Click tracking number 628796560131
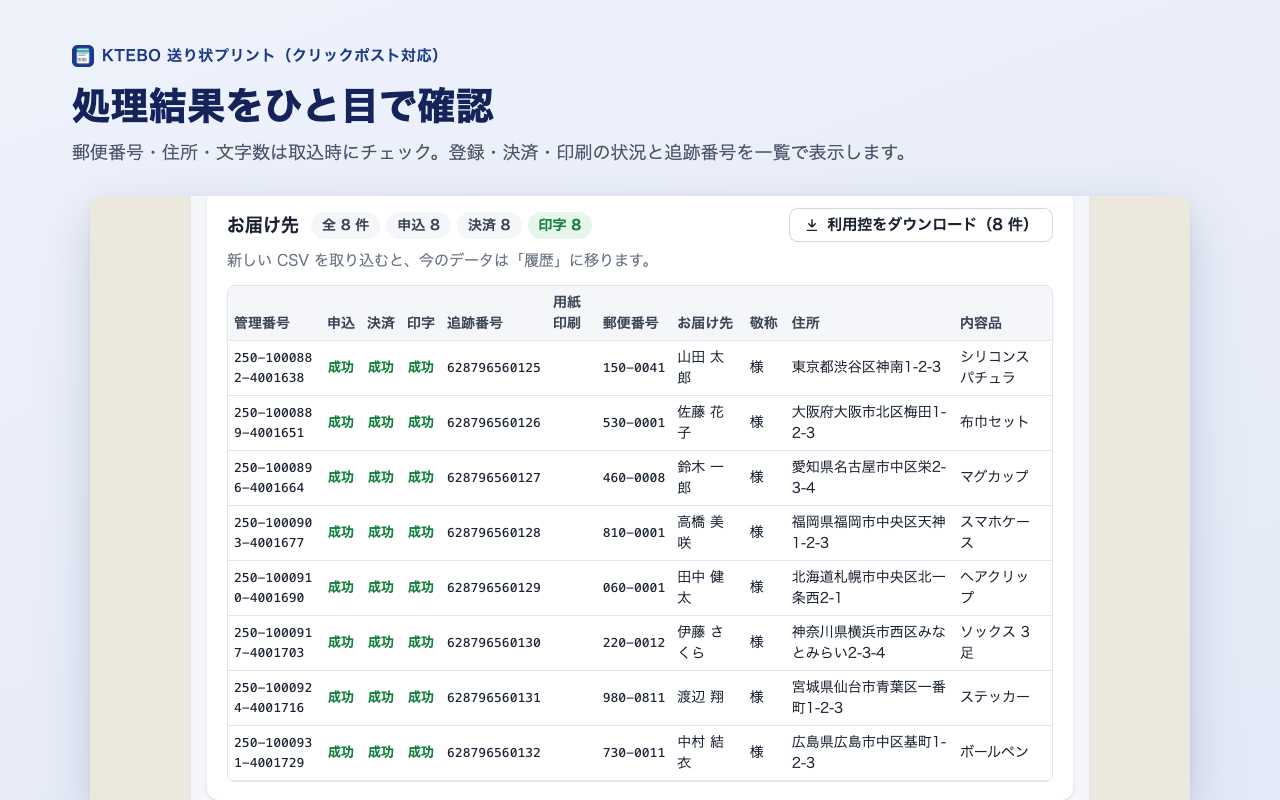The width and height of the screenshot is (1280, 800). 494,697
